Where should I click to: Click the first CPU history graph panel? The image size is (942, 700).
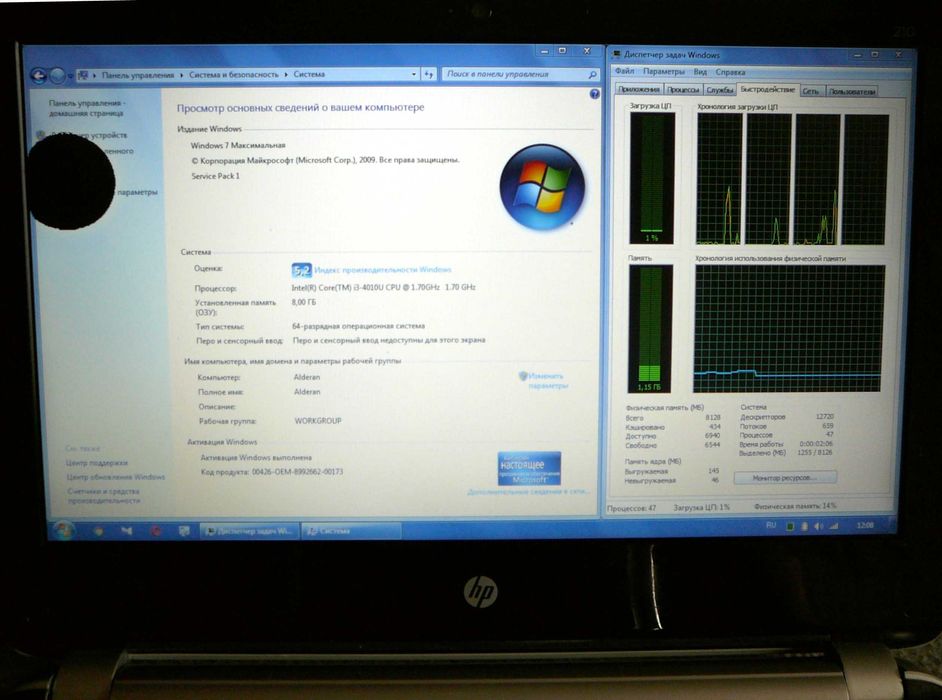[x=719, y=179]
